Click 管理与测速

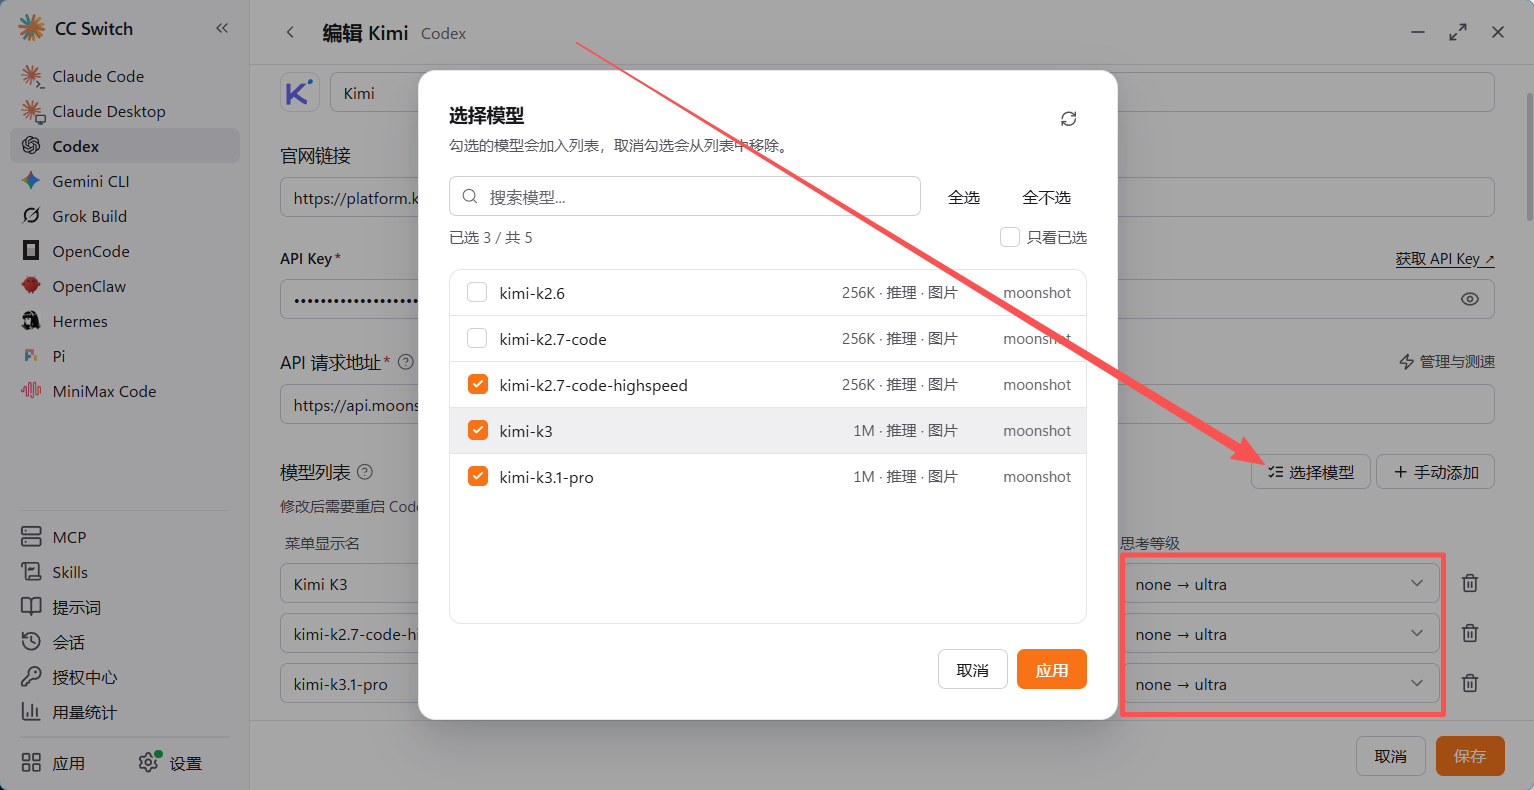click(x=1447, y=362)
